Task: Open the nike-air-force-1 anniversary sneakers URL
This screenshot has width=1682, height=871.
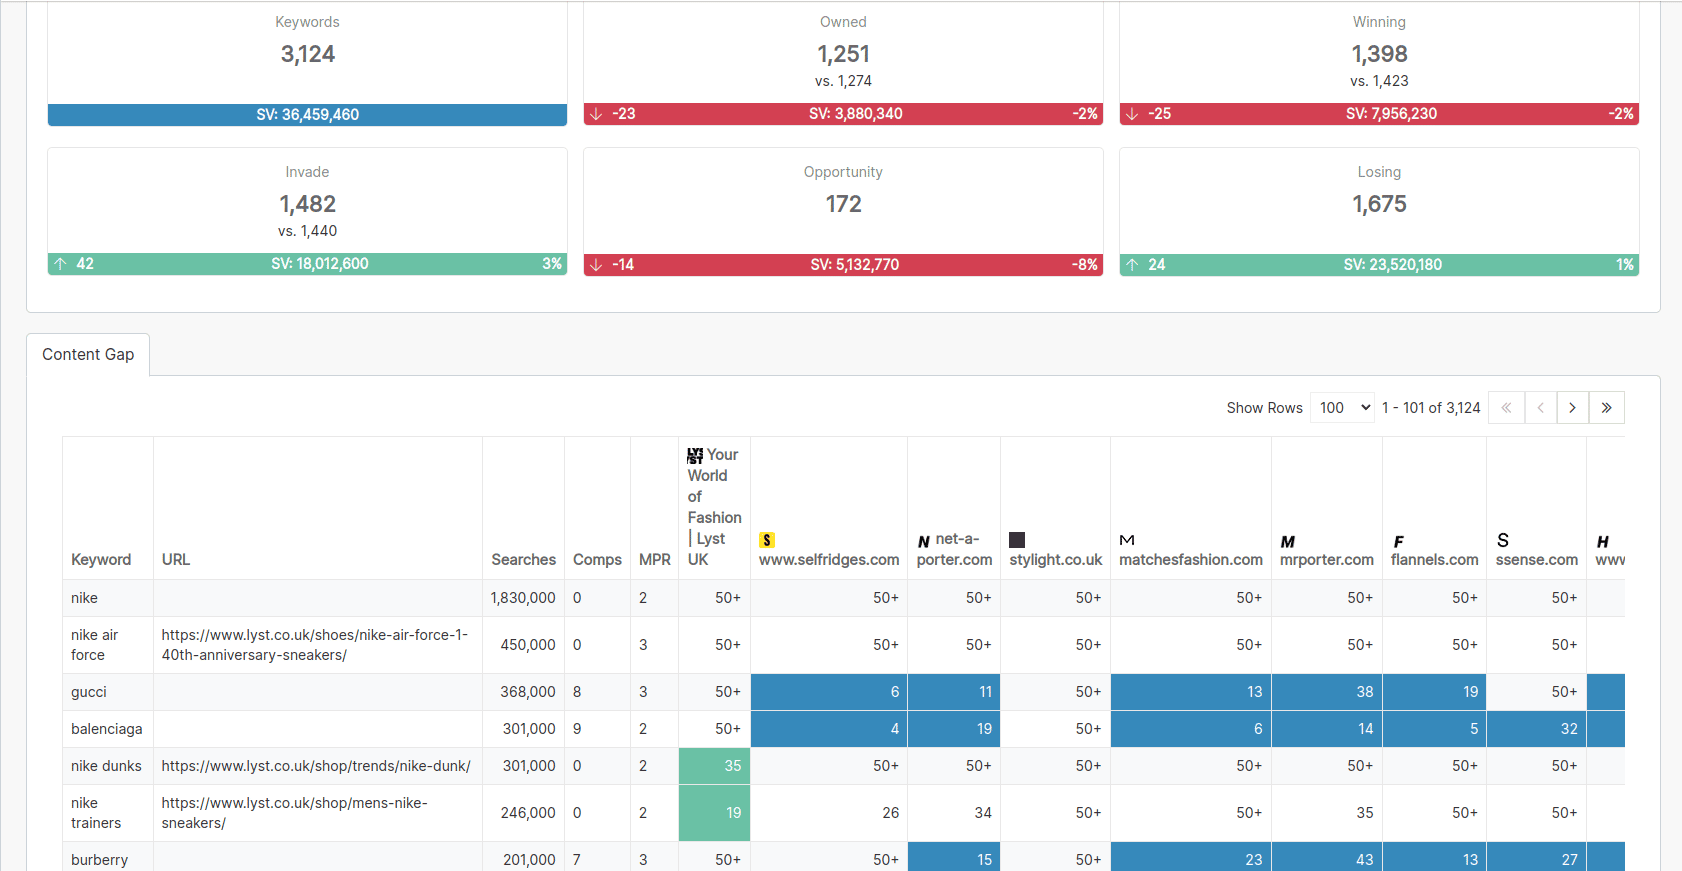Action: click(x=314, y=645)
